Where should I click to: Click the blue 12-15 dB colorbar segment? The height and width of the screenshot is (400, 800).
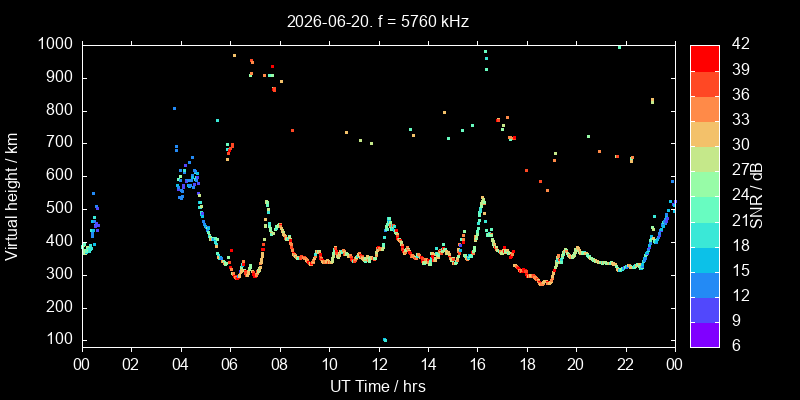point(705,284)
